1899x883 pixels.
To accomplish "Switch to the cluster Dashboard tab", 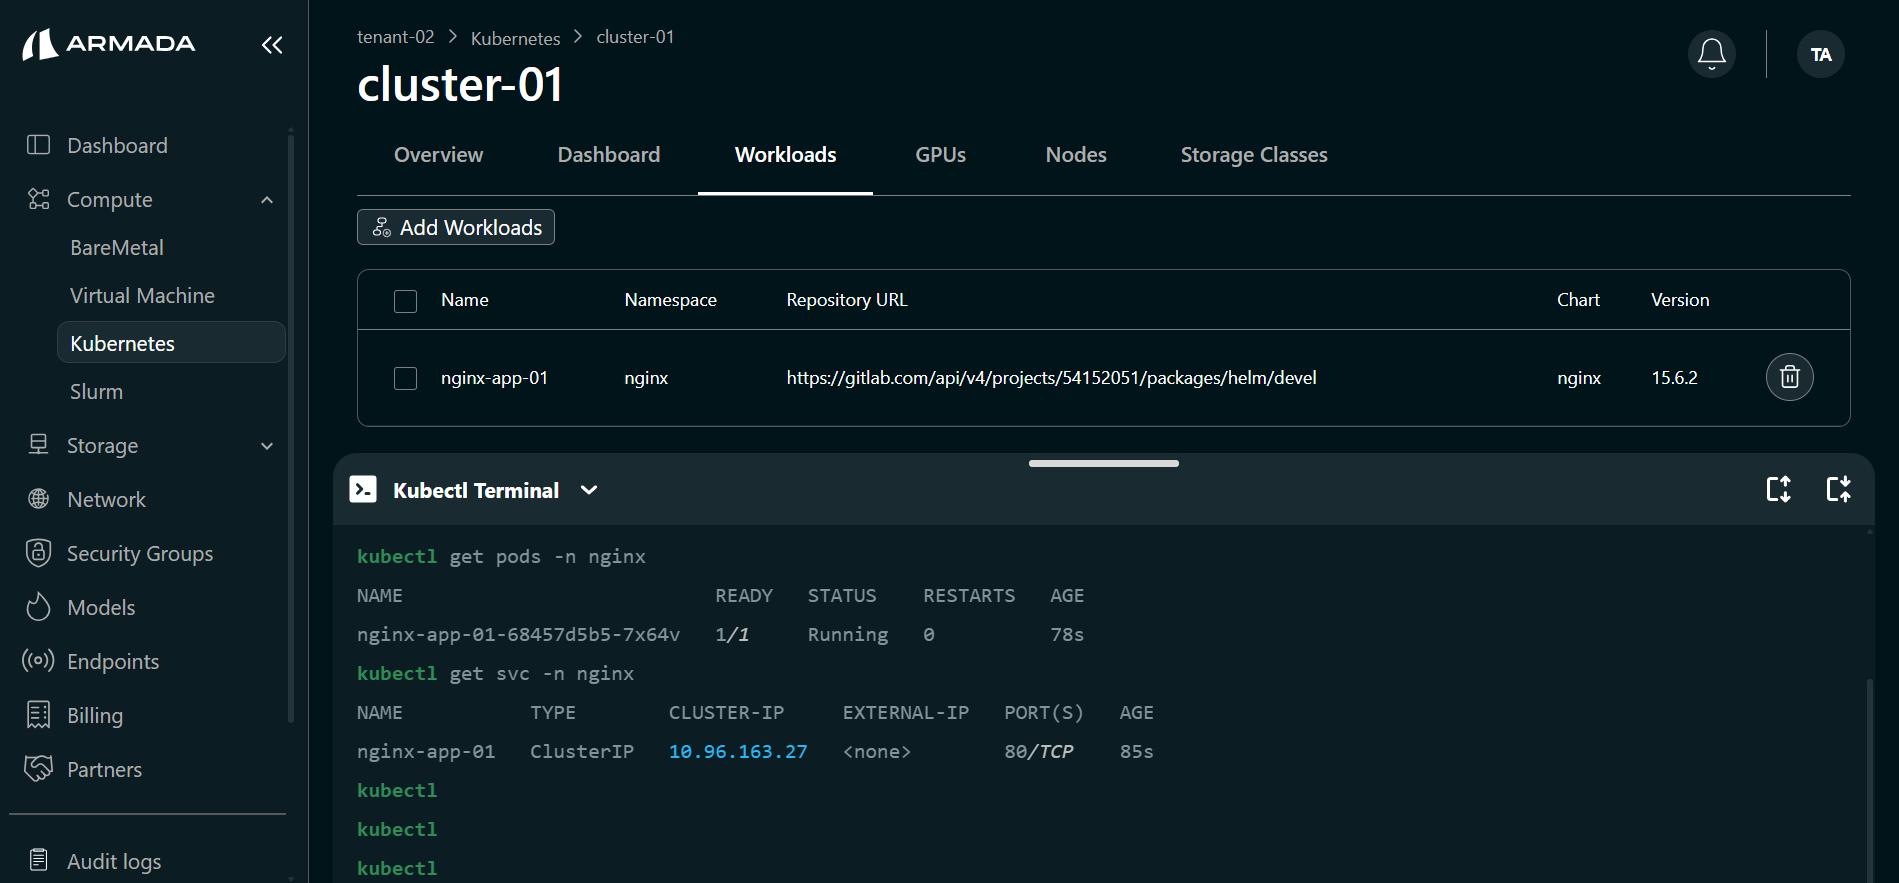I will pyautogui.click(x=609, y=155).
